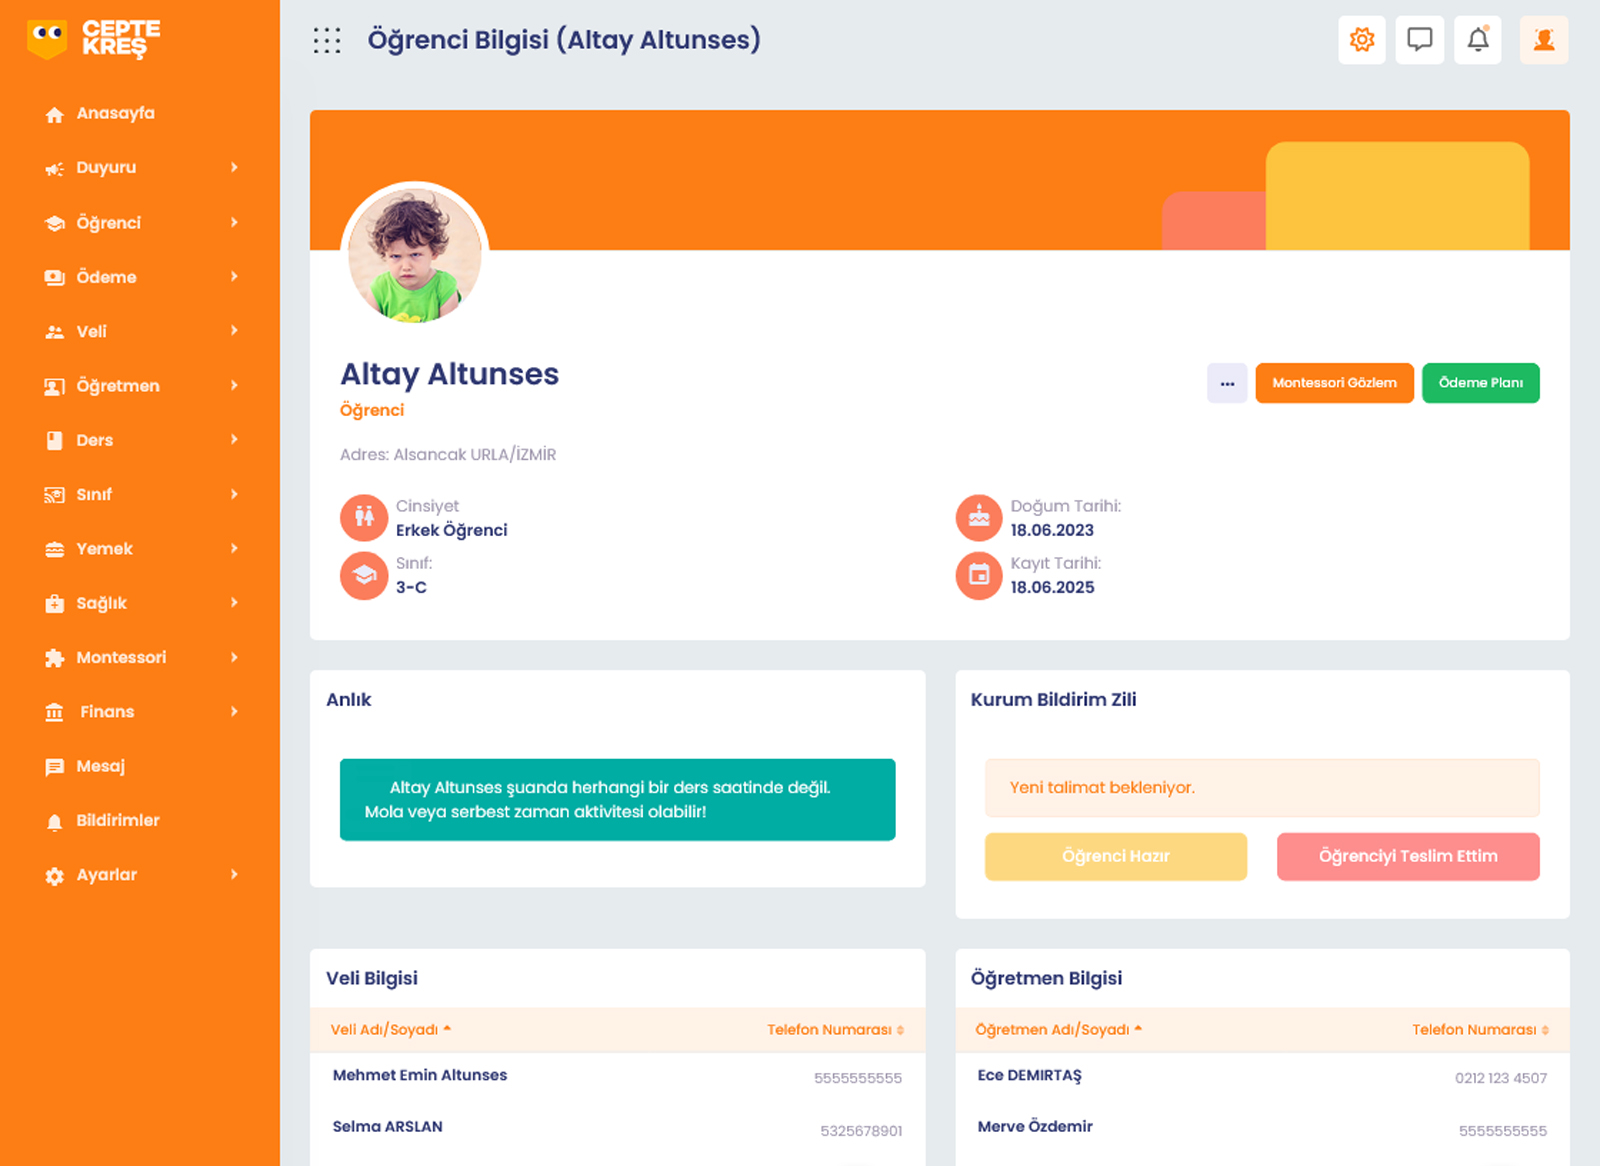1600x1166 pixels.
Task: Click the Montessori Gözlem button
Action: point(1334,383)
